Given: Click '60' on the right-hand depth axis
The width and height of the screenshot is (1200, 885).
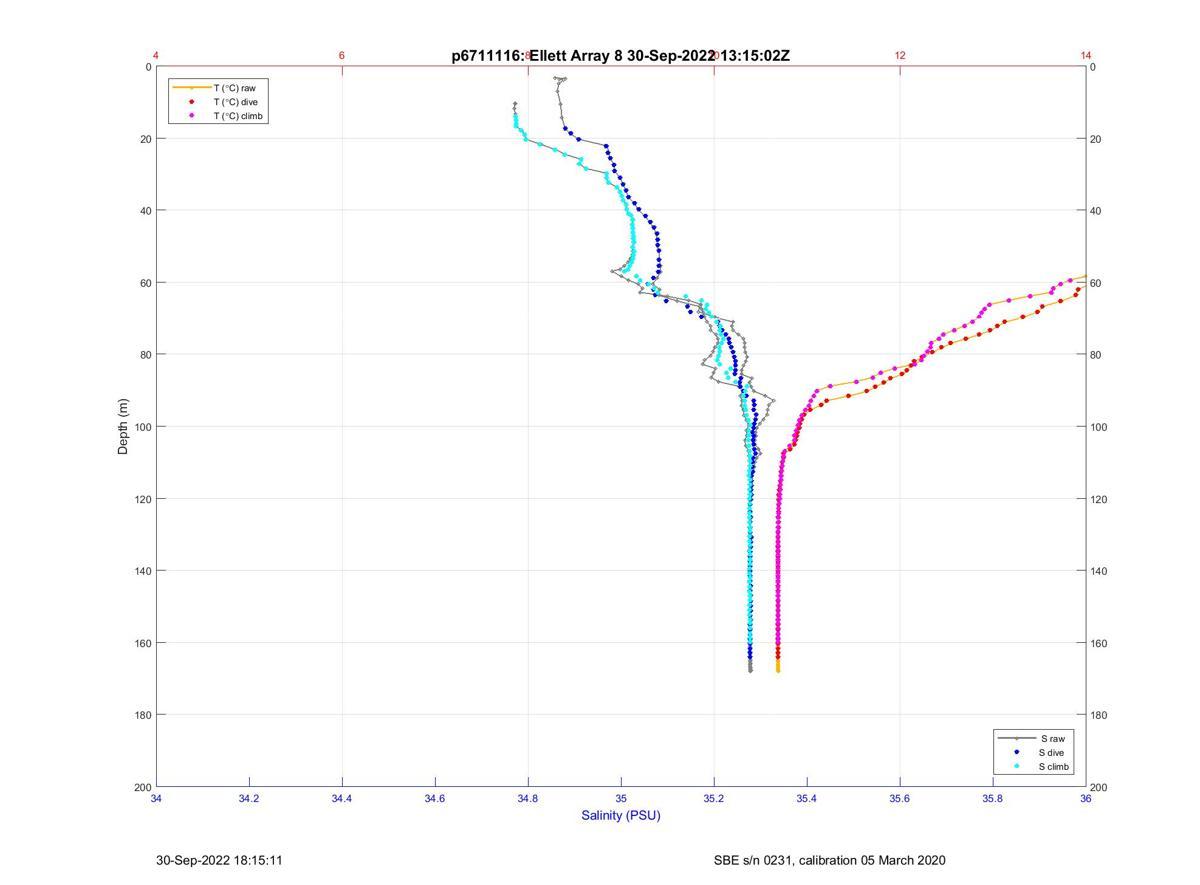Looking at the screenshot, I should click(x=1098, y=283).
